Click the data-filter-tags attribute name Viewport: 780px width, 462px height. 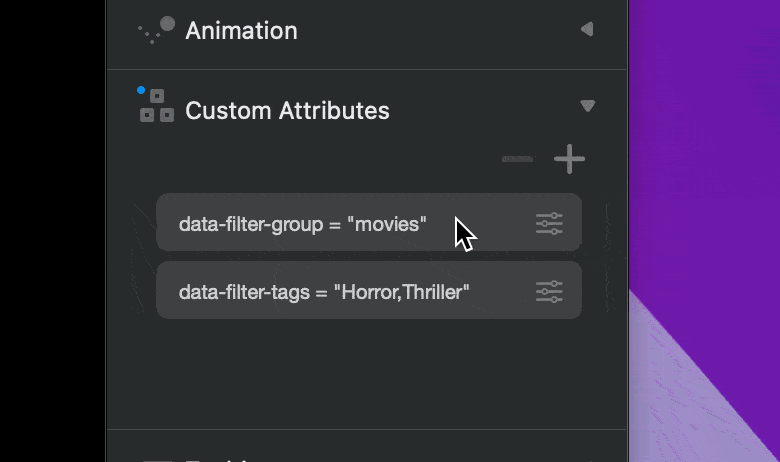point(246,292)
